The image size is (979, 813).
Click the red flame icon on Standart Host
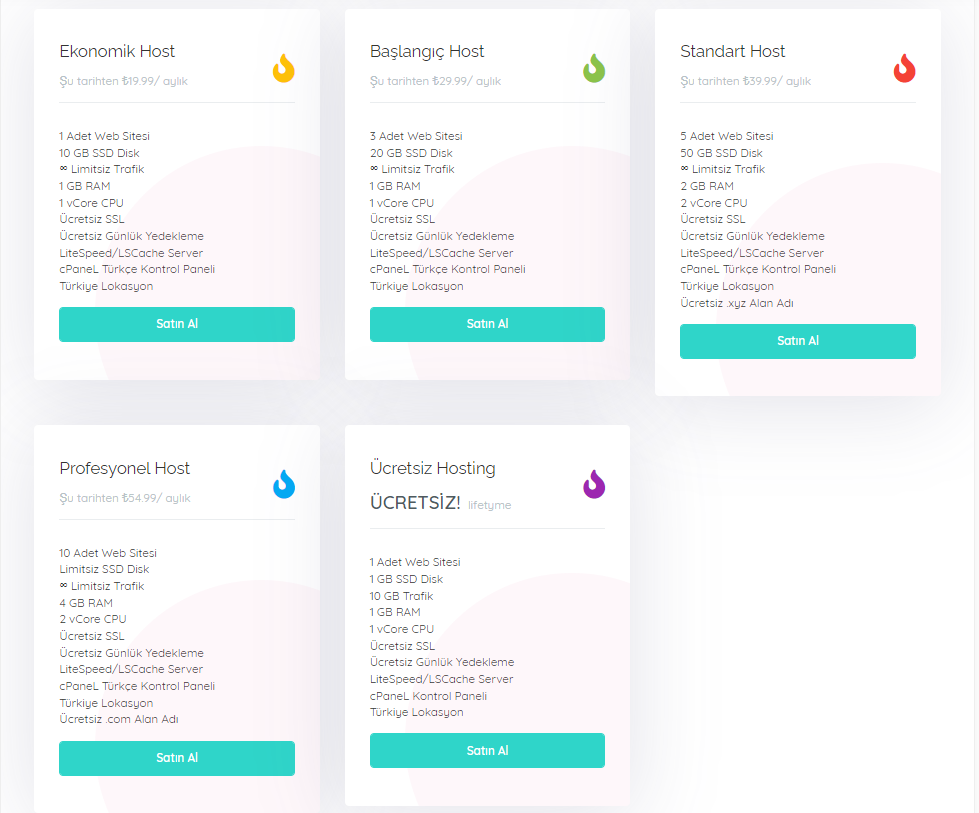point(904,68)
